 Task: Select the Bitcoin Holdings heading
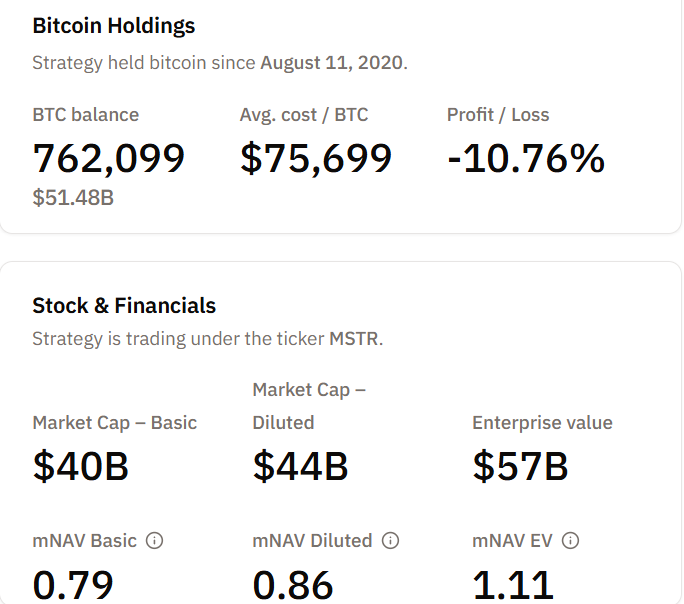click(114, 26)
